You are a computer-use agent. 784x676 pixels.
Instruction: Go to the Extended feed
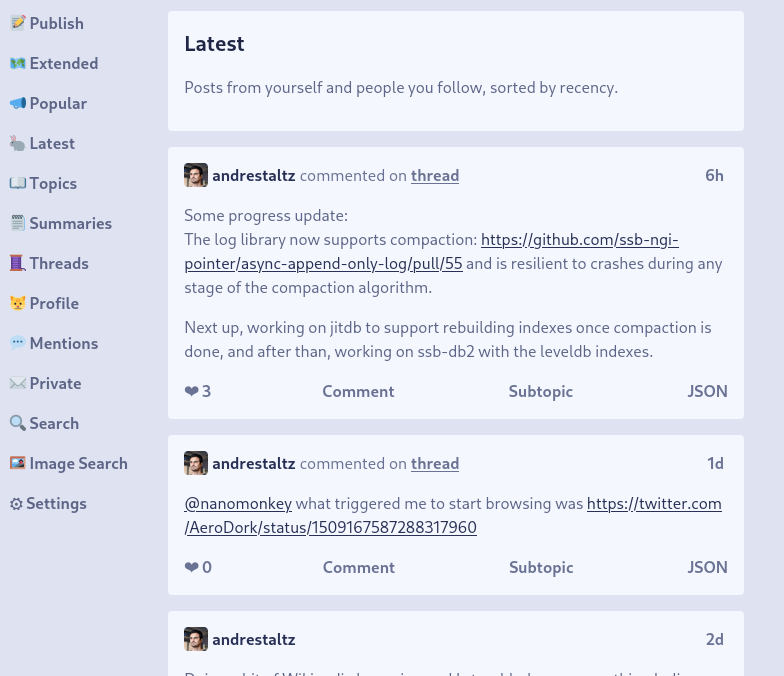click(x=54, y=63)
